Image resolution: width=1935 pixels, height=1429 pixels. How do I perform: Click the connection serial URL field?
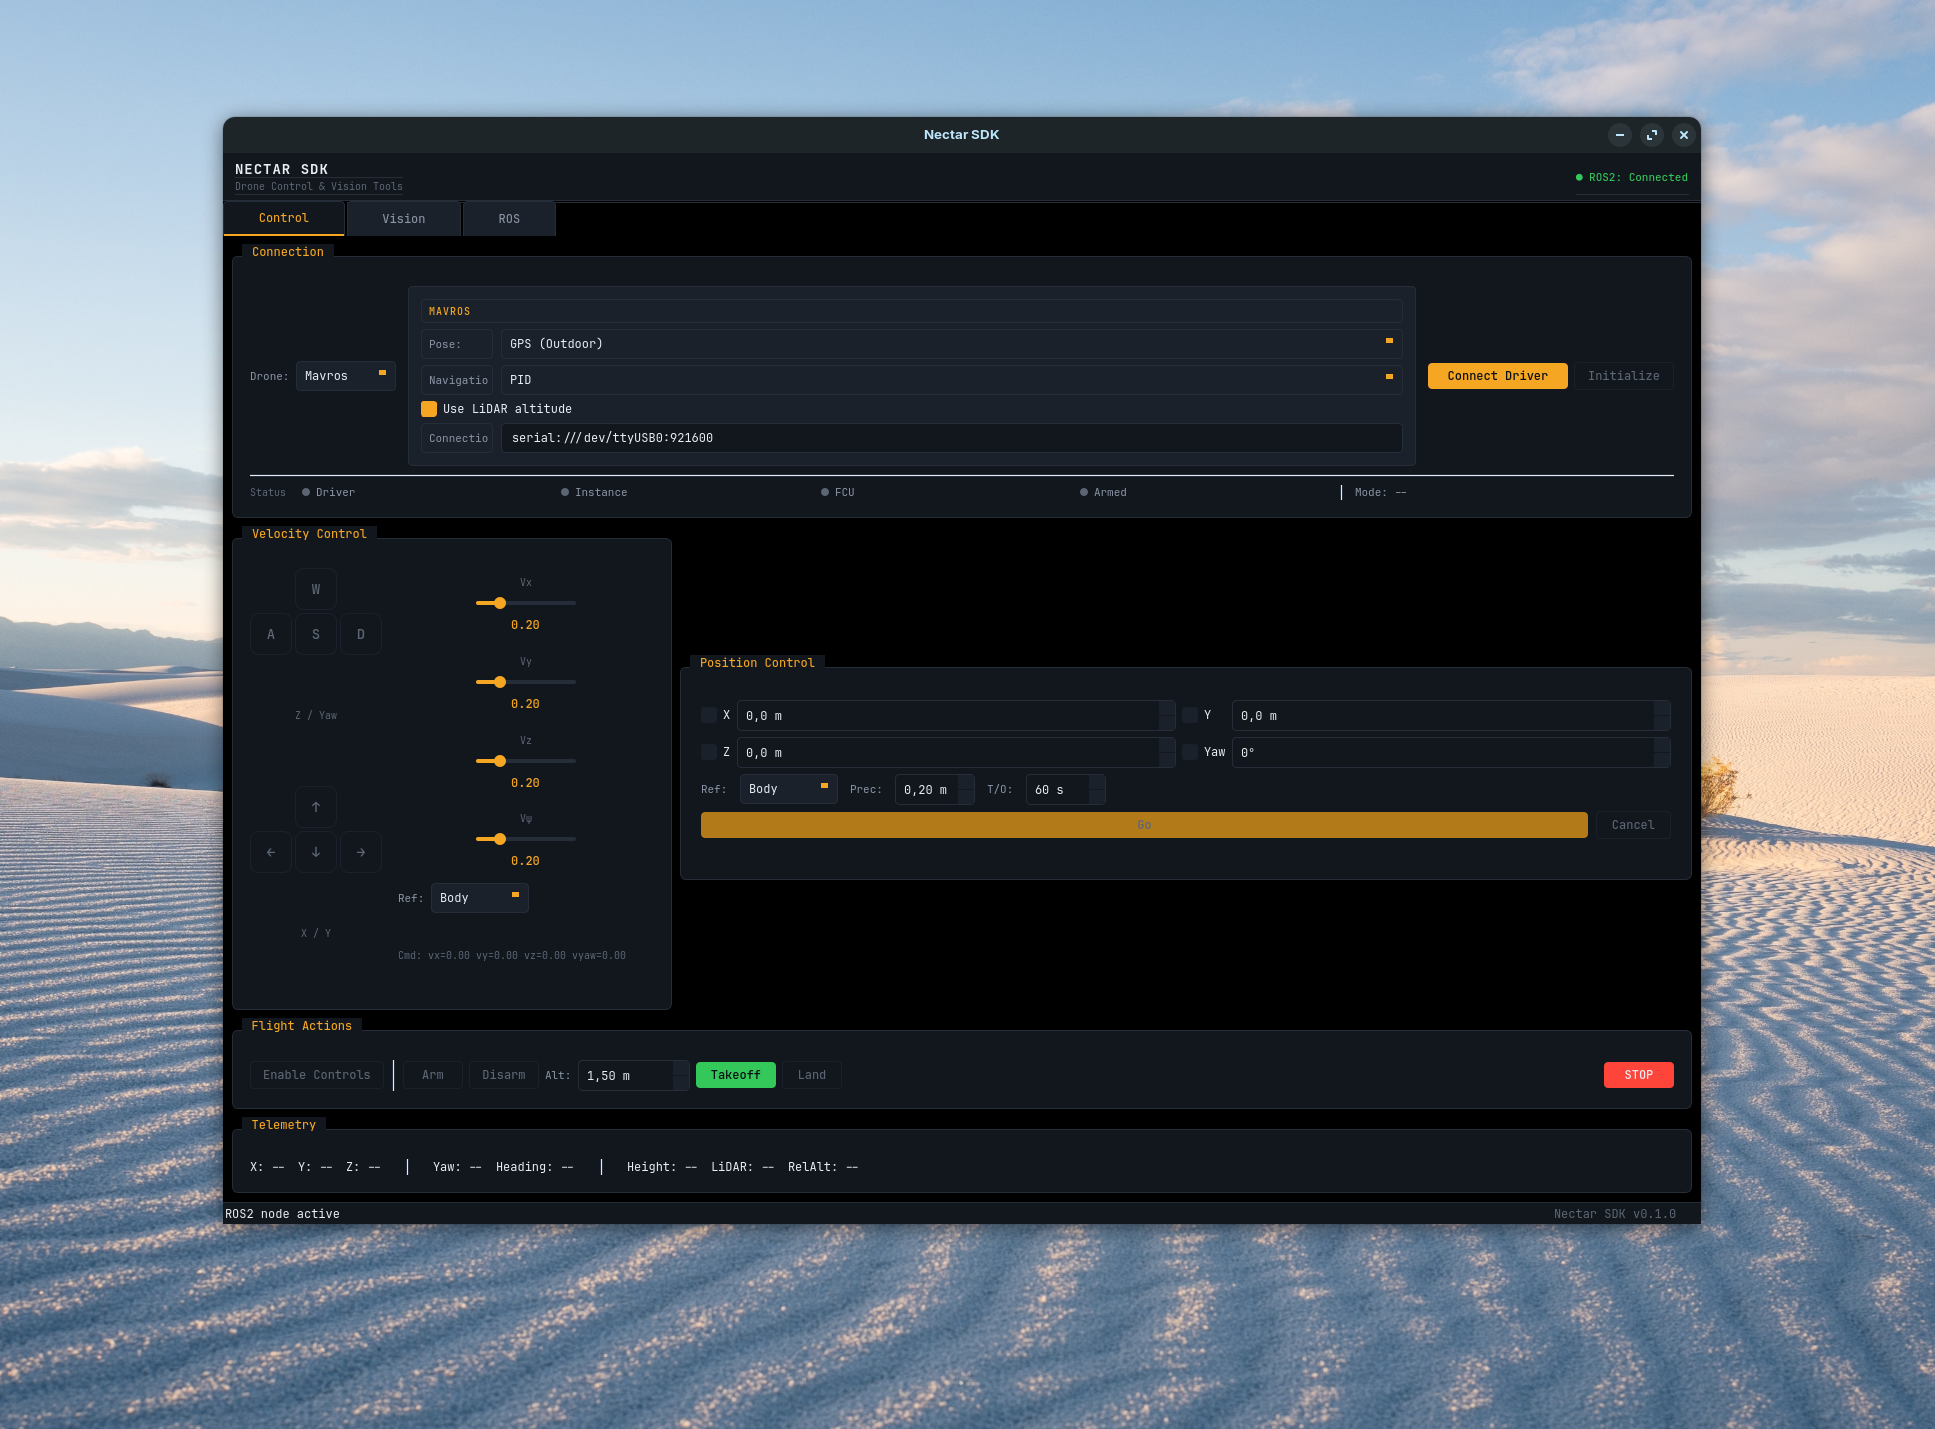click(951, 438)
